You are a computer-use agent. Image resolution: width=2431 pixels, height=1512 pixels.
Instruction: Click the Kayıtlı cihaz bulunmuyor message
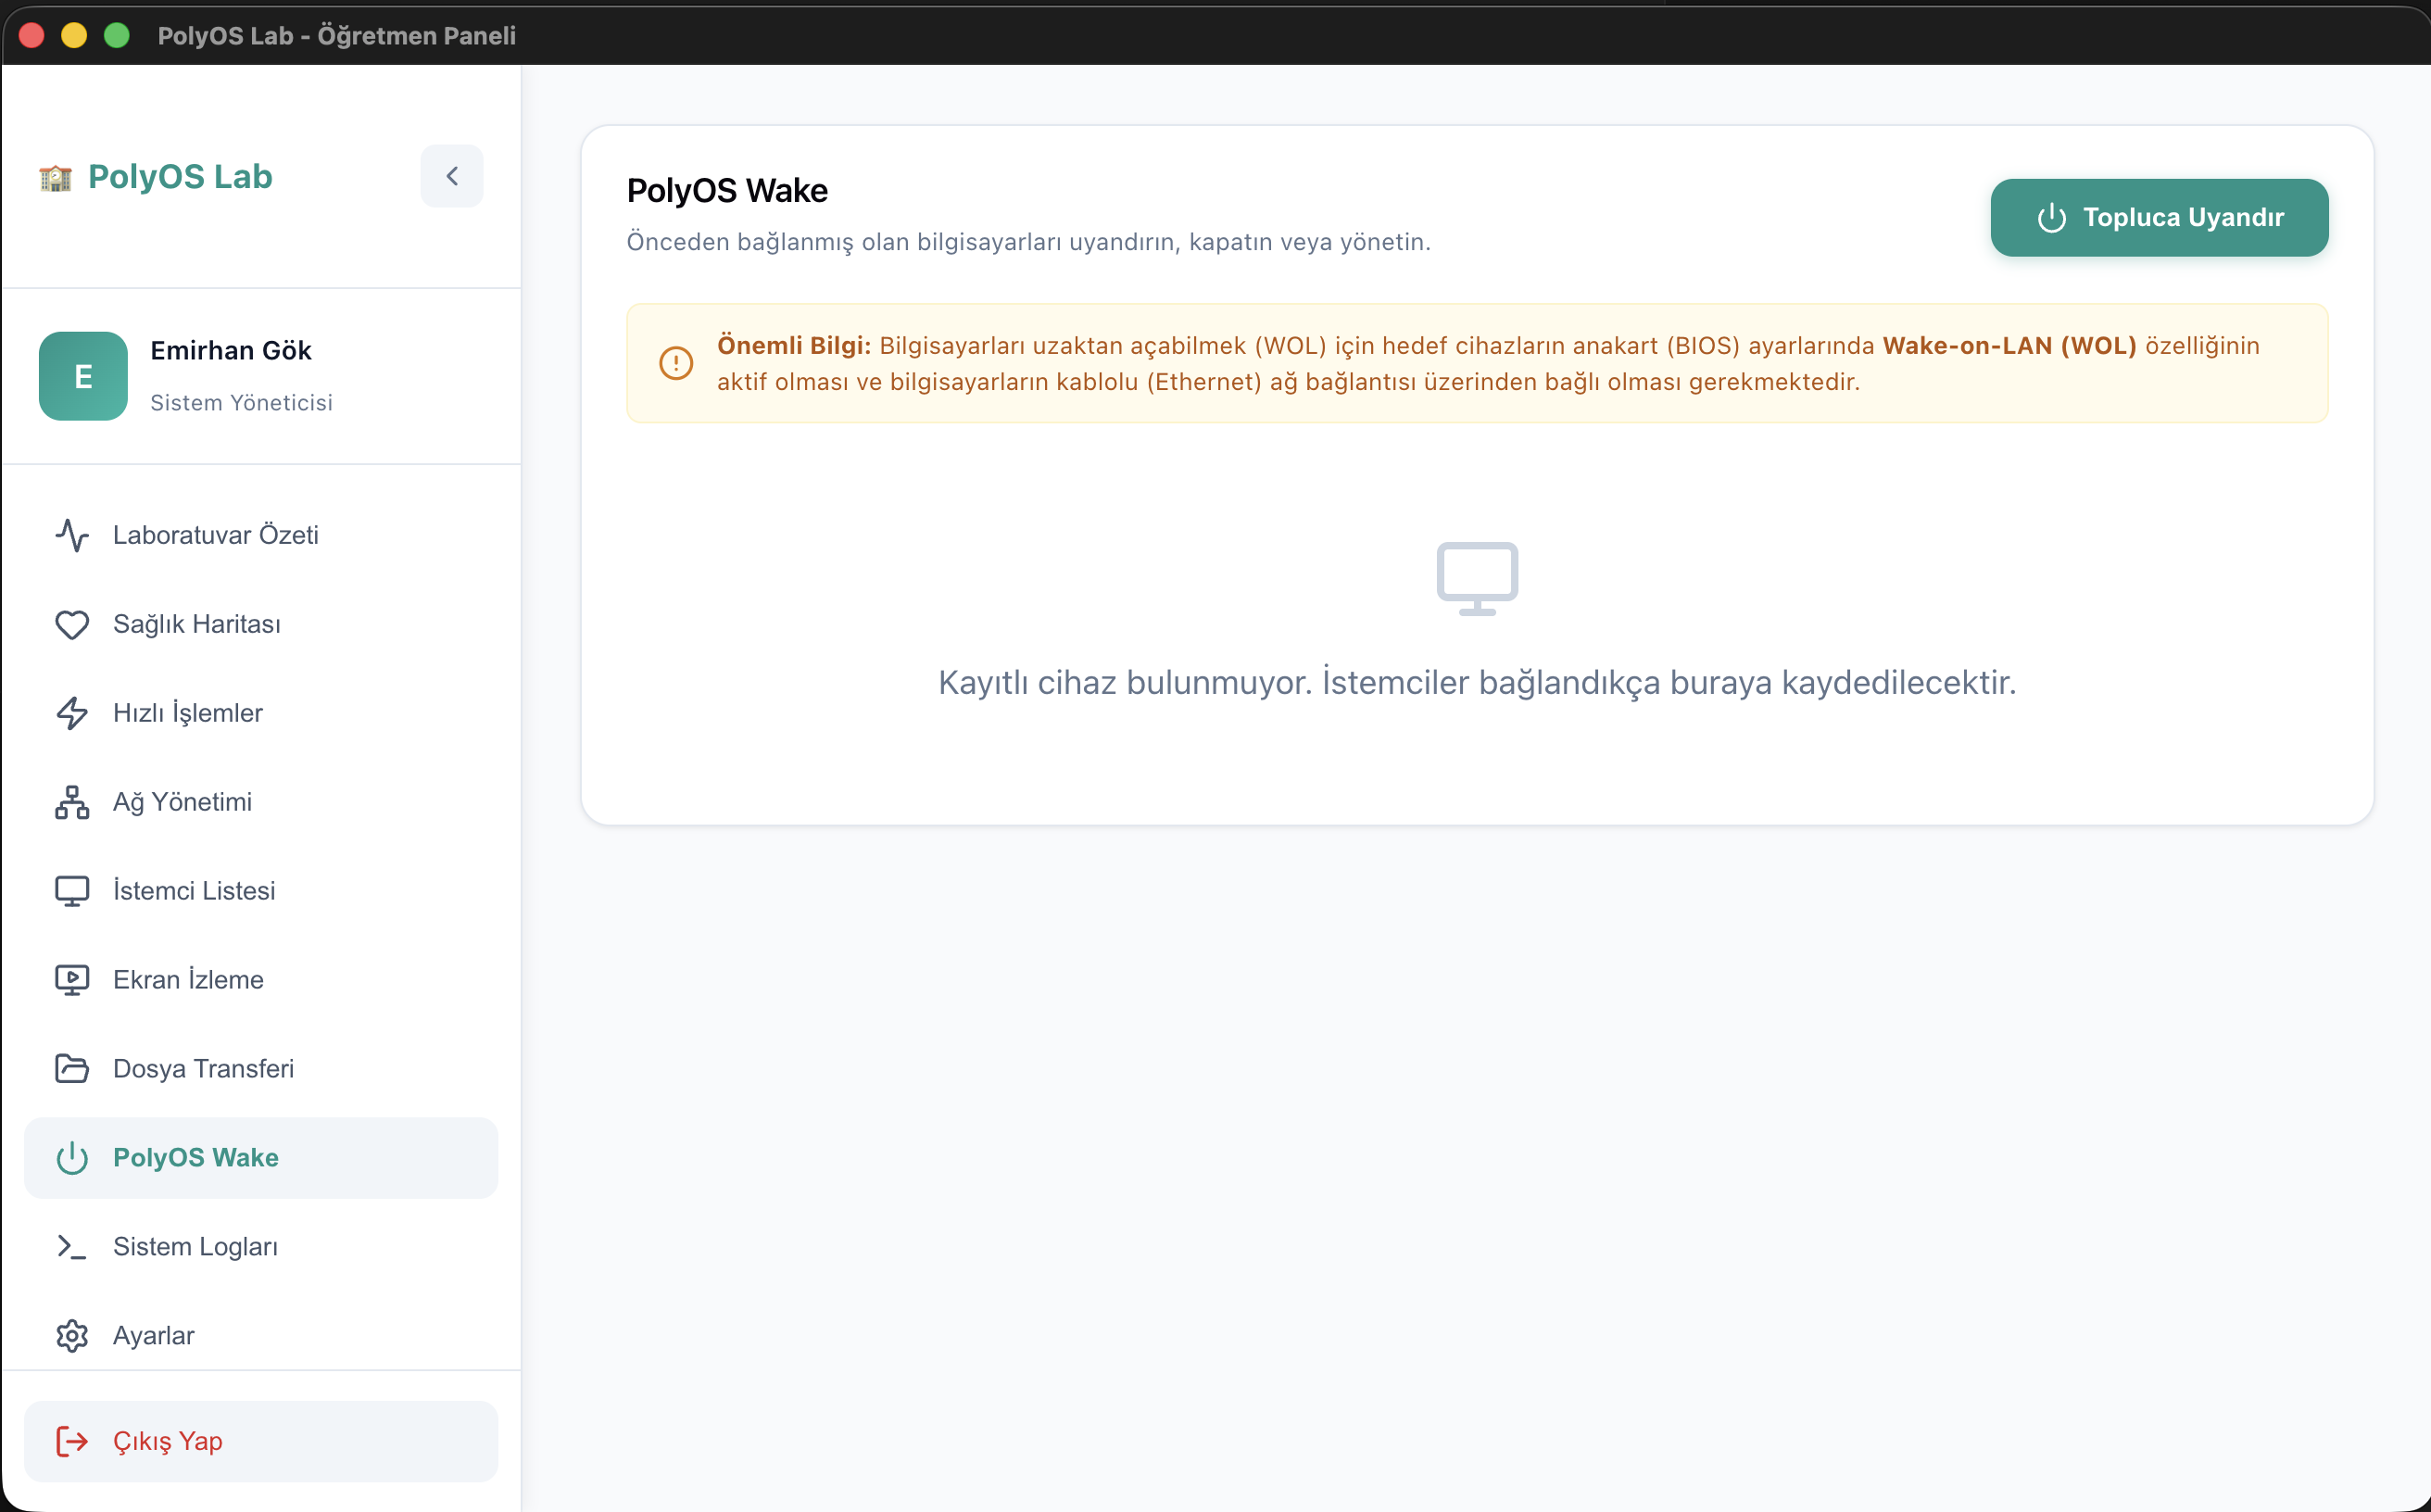pyautogui.click(x=1477, y=682)
